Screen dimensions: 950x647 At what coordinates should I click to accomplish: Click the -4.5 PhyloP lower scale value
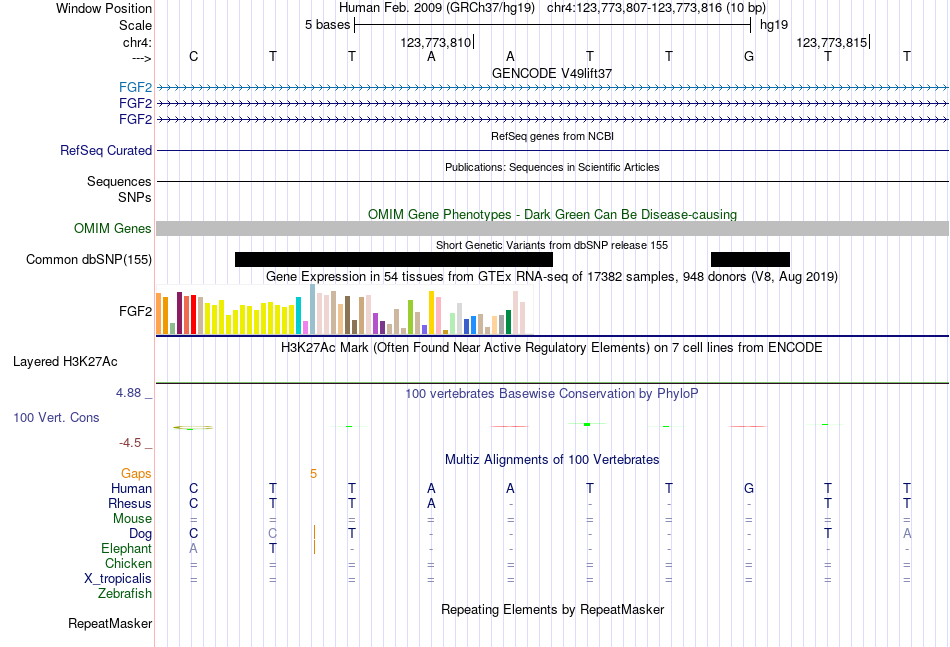pyautogui.click(x=130, y=443)
